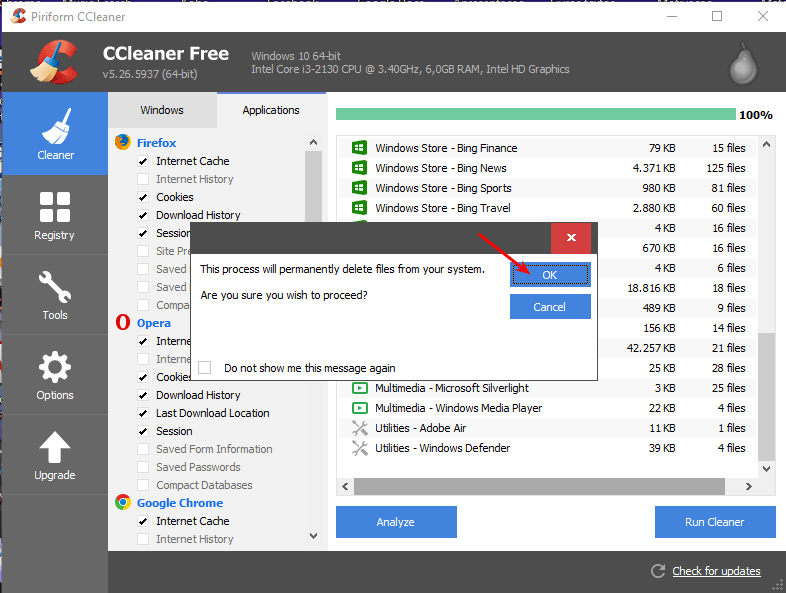786x593 pixels.
Task: Click the refresh icon beside Check for updates
Action: [658, 571]
